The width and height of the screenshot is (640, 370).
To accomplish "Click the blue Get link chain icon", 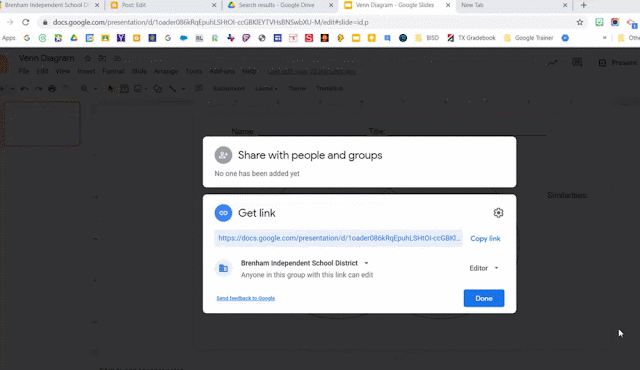I will 223,213.
